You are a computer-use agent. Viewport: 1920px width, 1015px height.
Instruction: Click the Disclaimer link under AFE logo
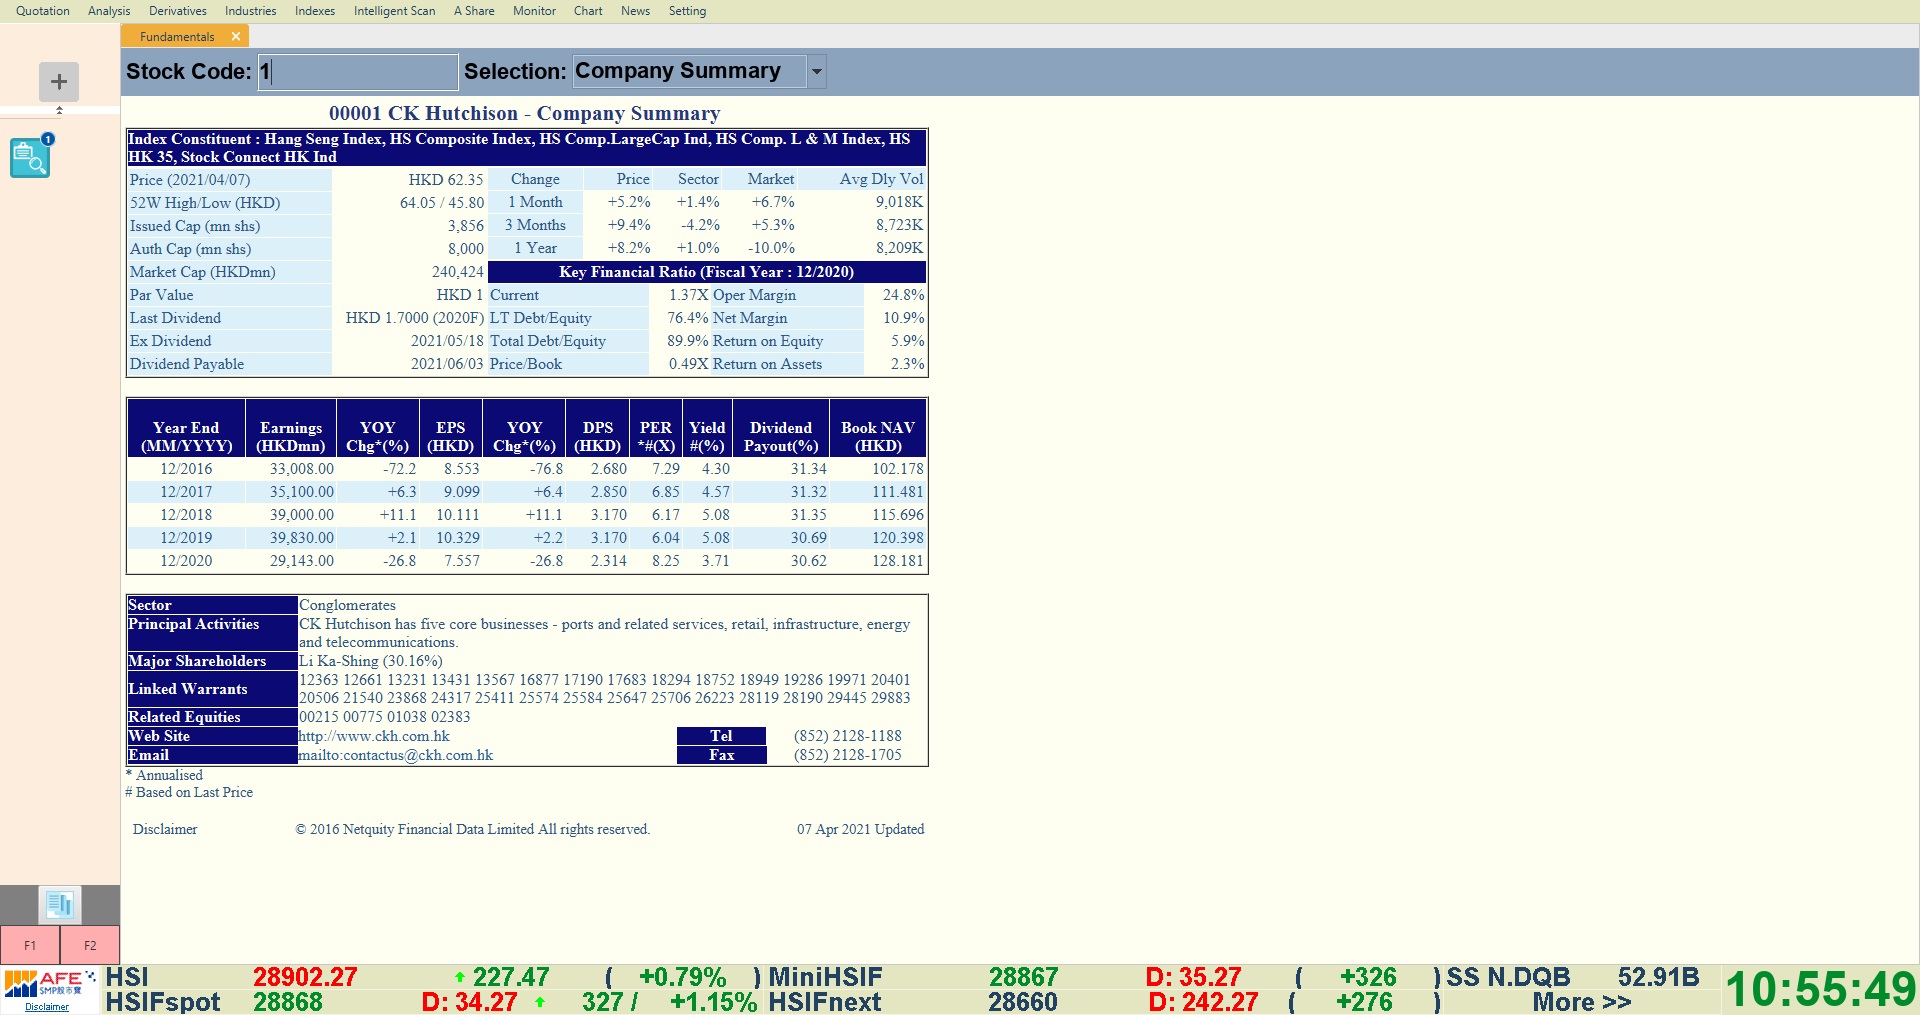point(47,1007)
